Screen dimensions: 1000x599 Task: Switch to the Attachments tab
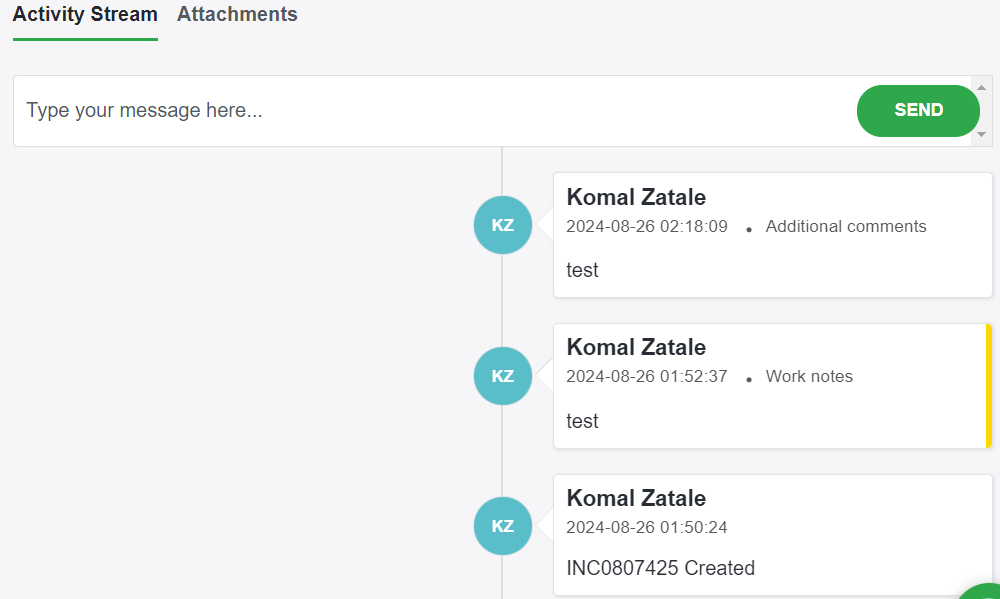(236, 14)
